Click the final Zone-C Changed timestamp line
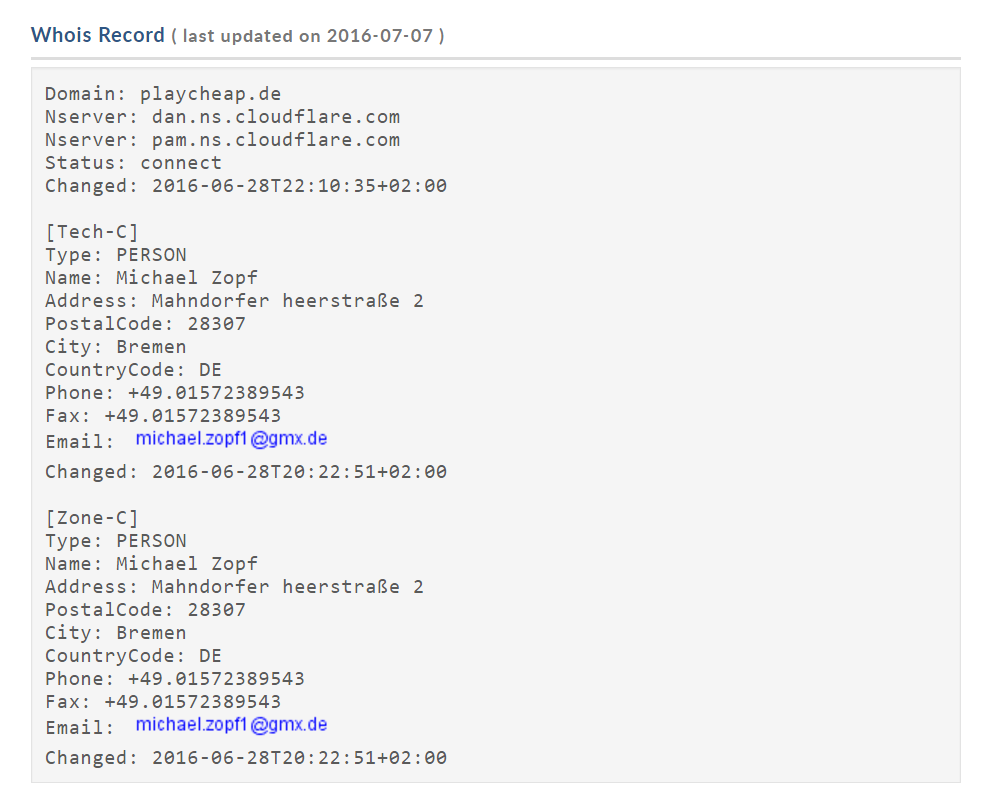The image size is (999, 810). tap(246, 758)
